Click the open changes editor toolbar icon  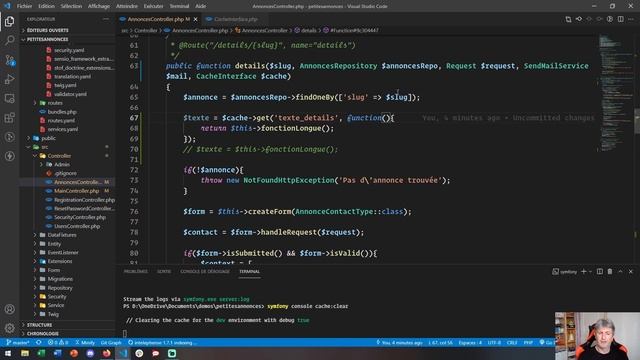(x=568, y=19)
